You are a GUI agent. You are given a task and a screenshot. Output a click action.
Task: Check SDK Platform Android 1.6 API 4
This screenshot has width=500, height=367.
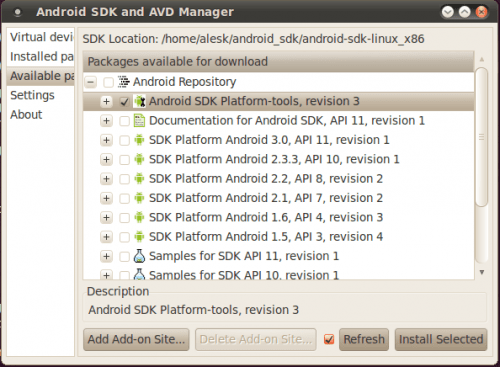tap(124, 218)
